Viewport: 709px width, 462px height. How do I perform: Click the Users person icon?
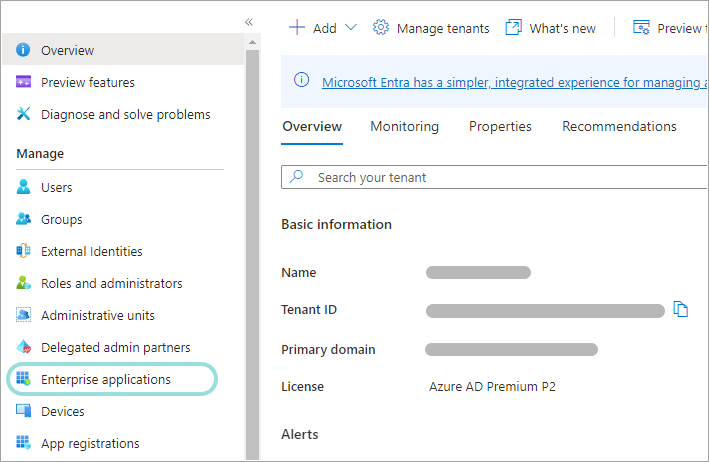[23, 187]
